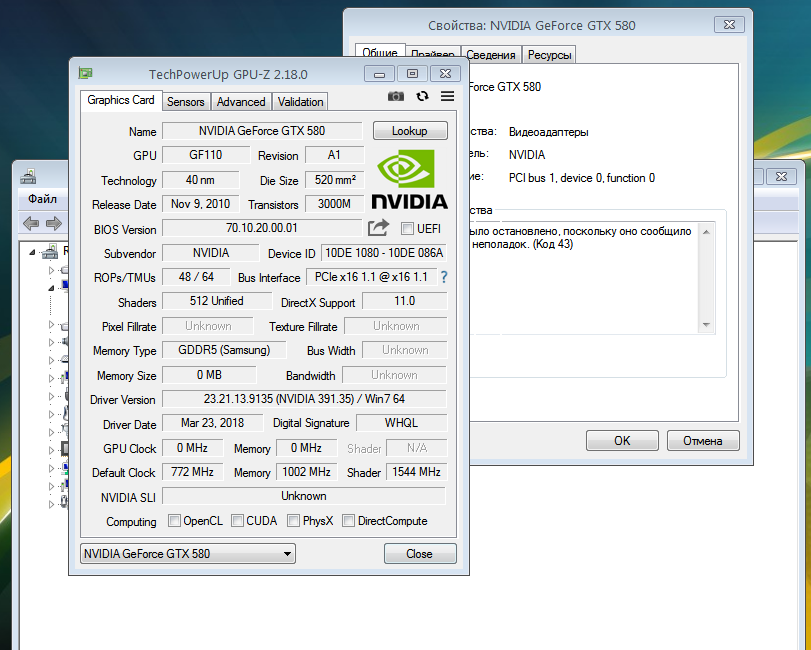The image size is (811, 650).
Task: Click the Die Size value 520 mm²
Action: tap(335, 180)
